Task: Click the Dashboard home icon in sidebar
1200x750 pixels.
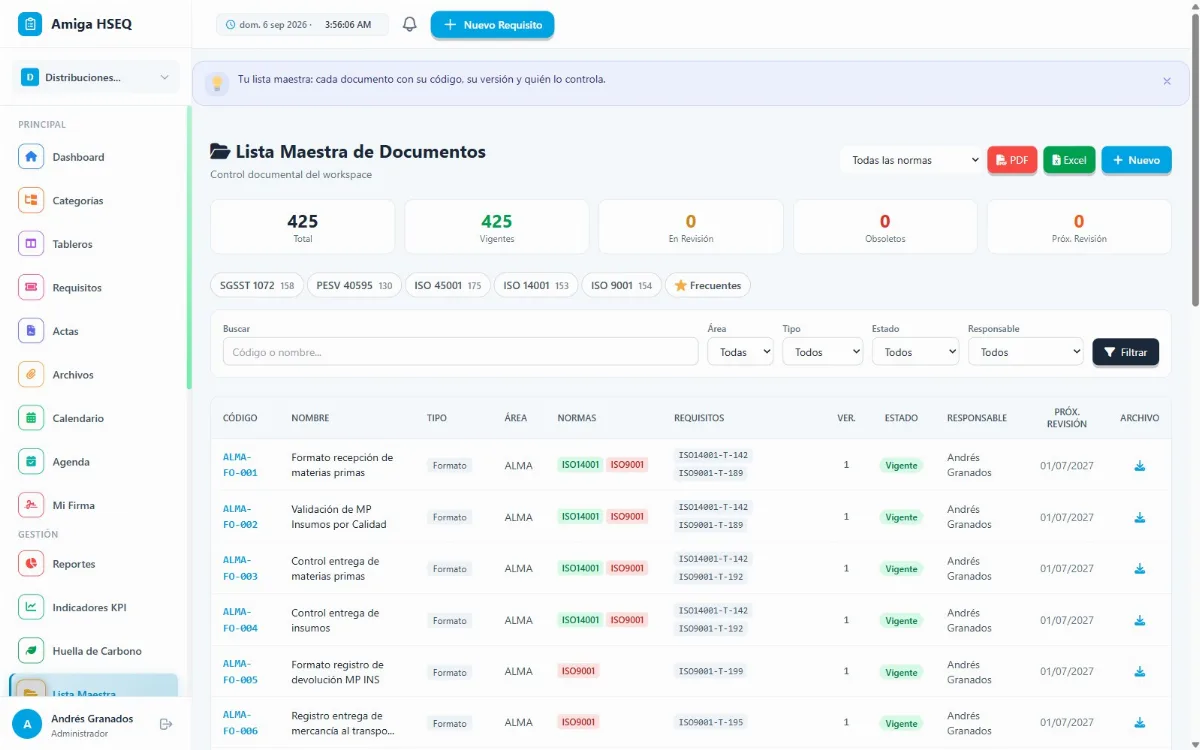Action: [31, 157]
